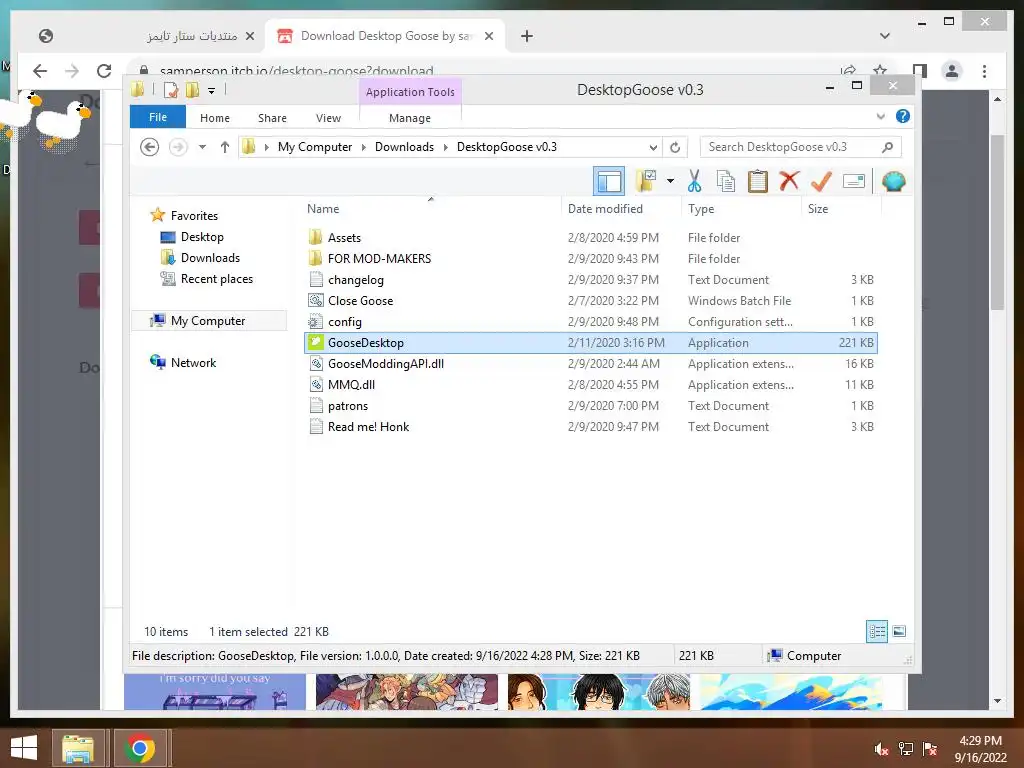Toggle the navigation pane layout button
The width and height of the screenshot is (1024, 768).
[609, 181]
